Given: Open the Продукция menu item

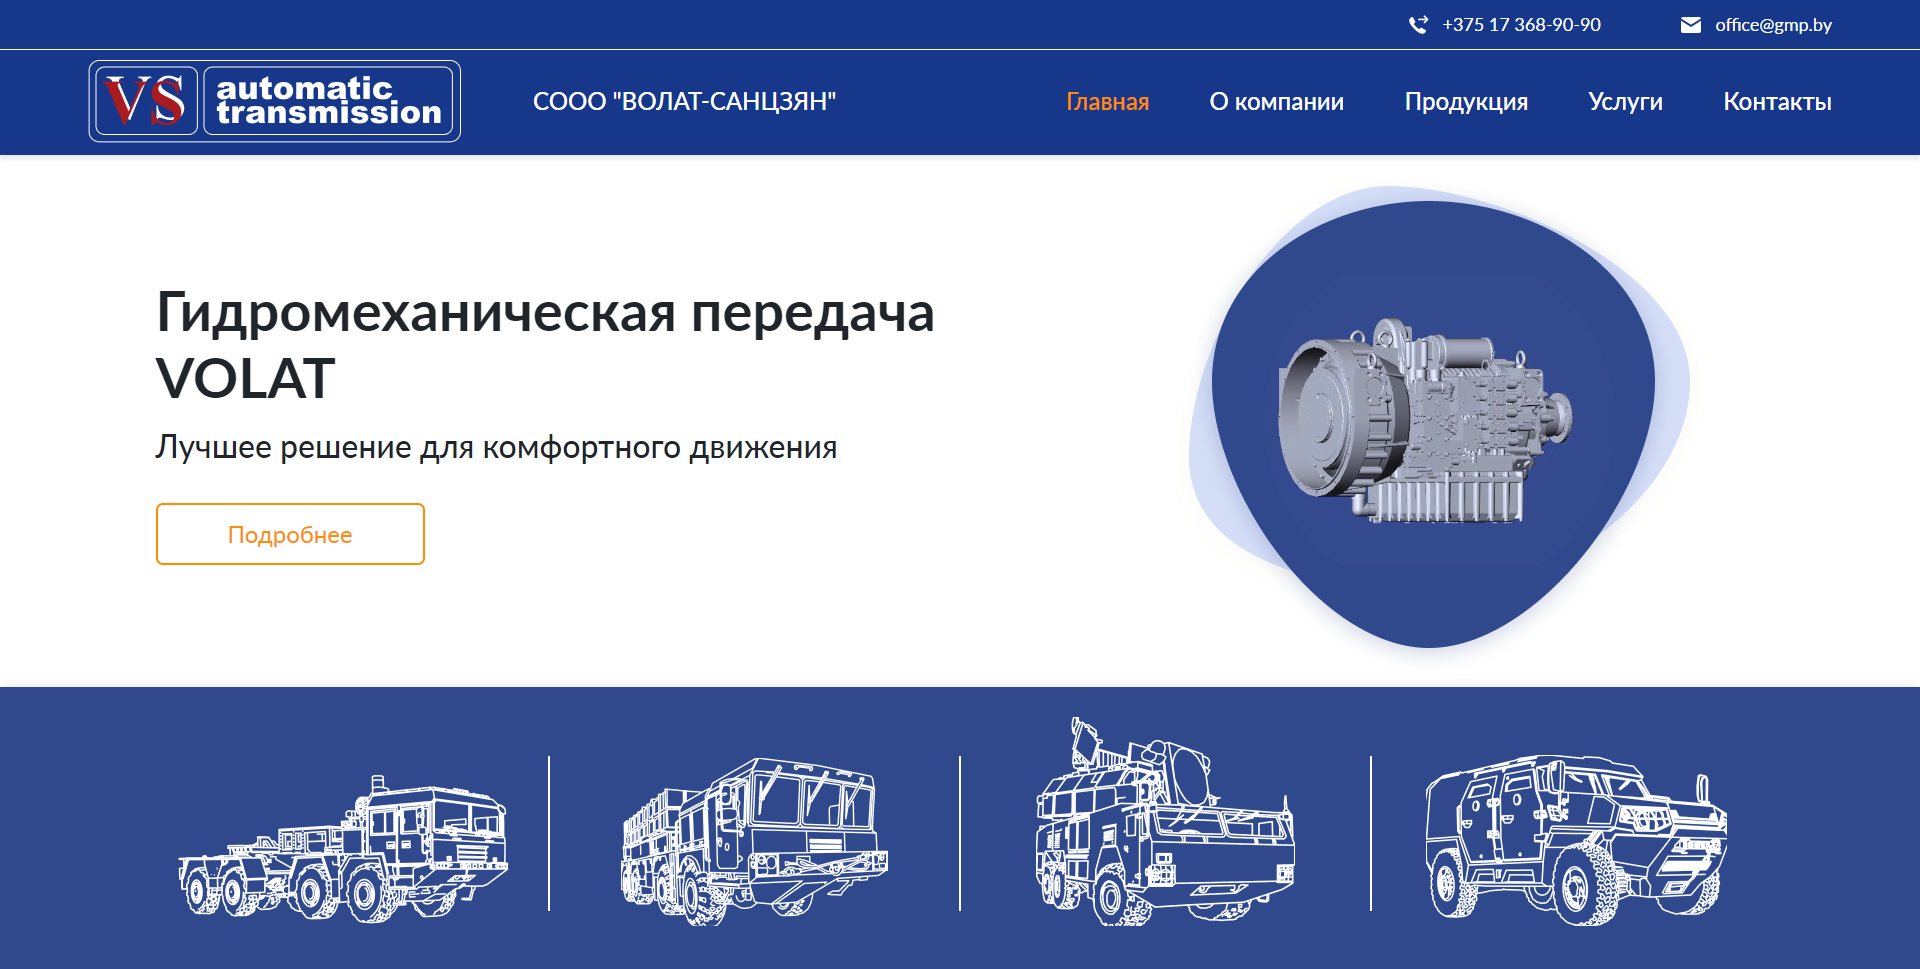Looking at the screenshot, I should click(1466, 102).
